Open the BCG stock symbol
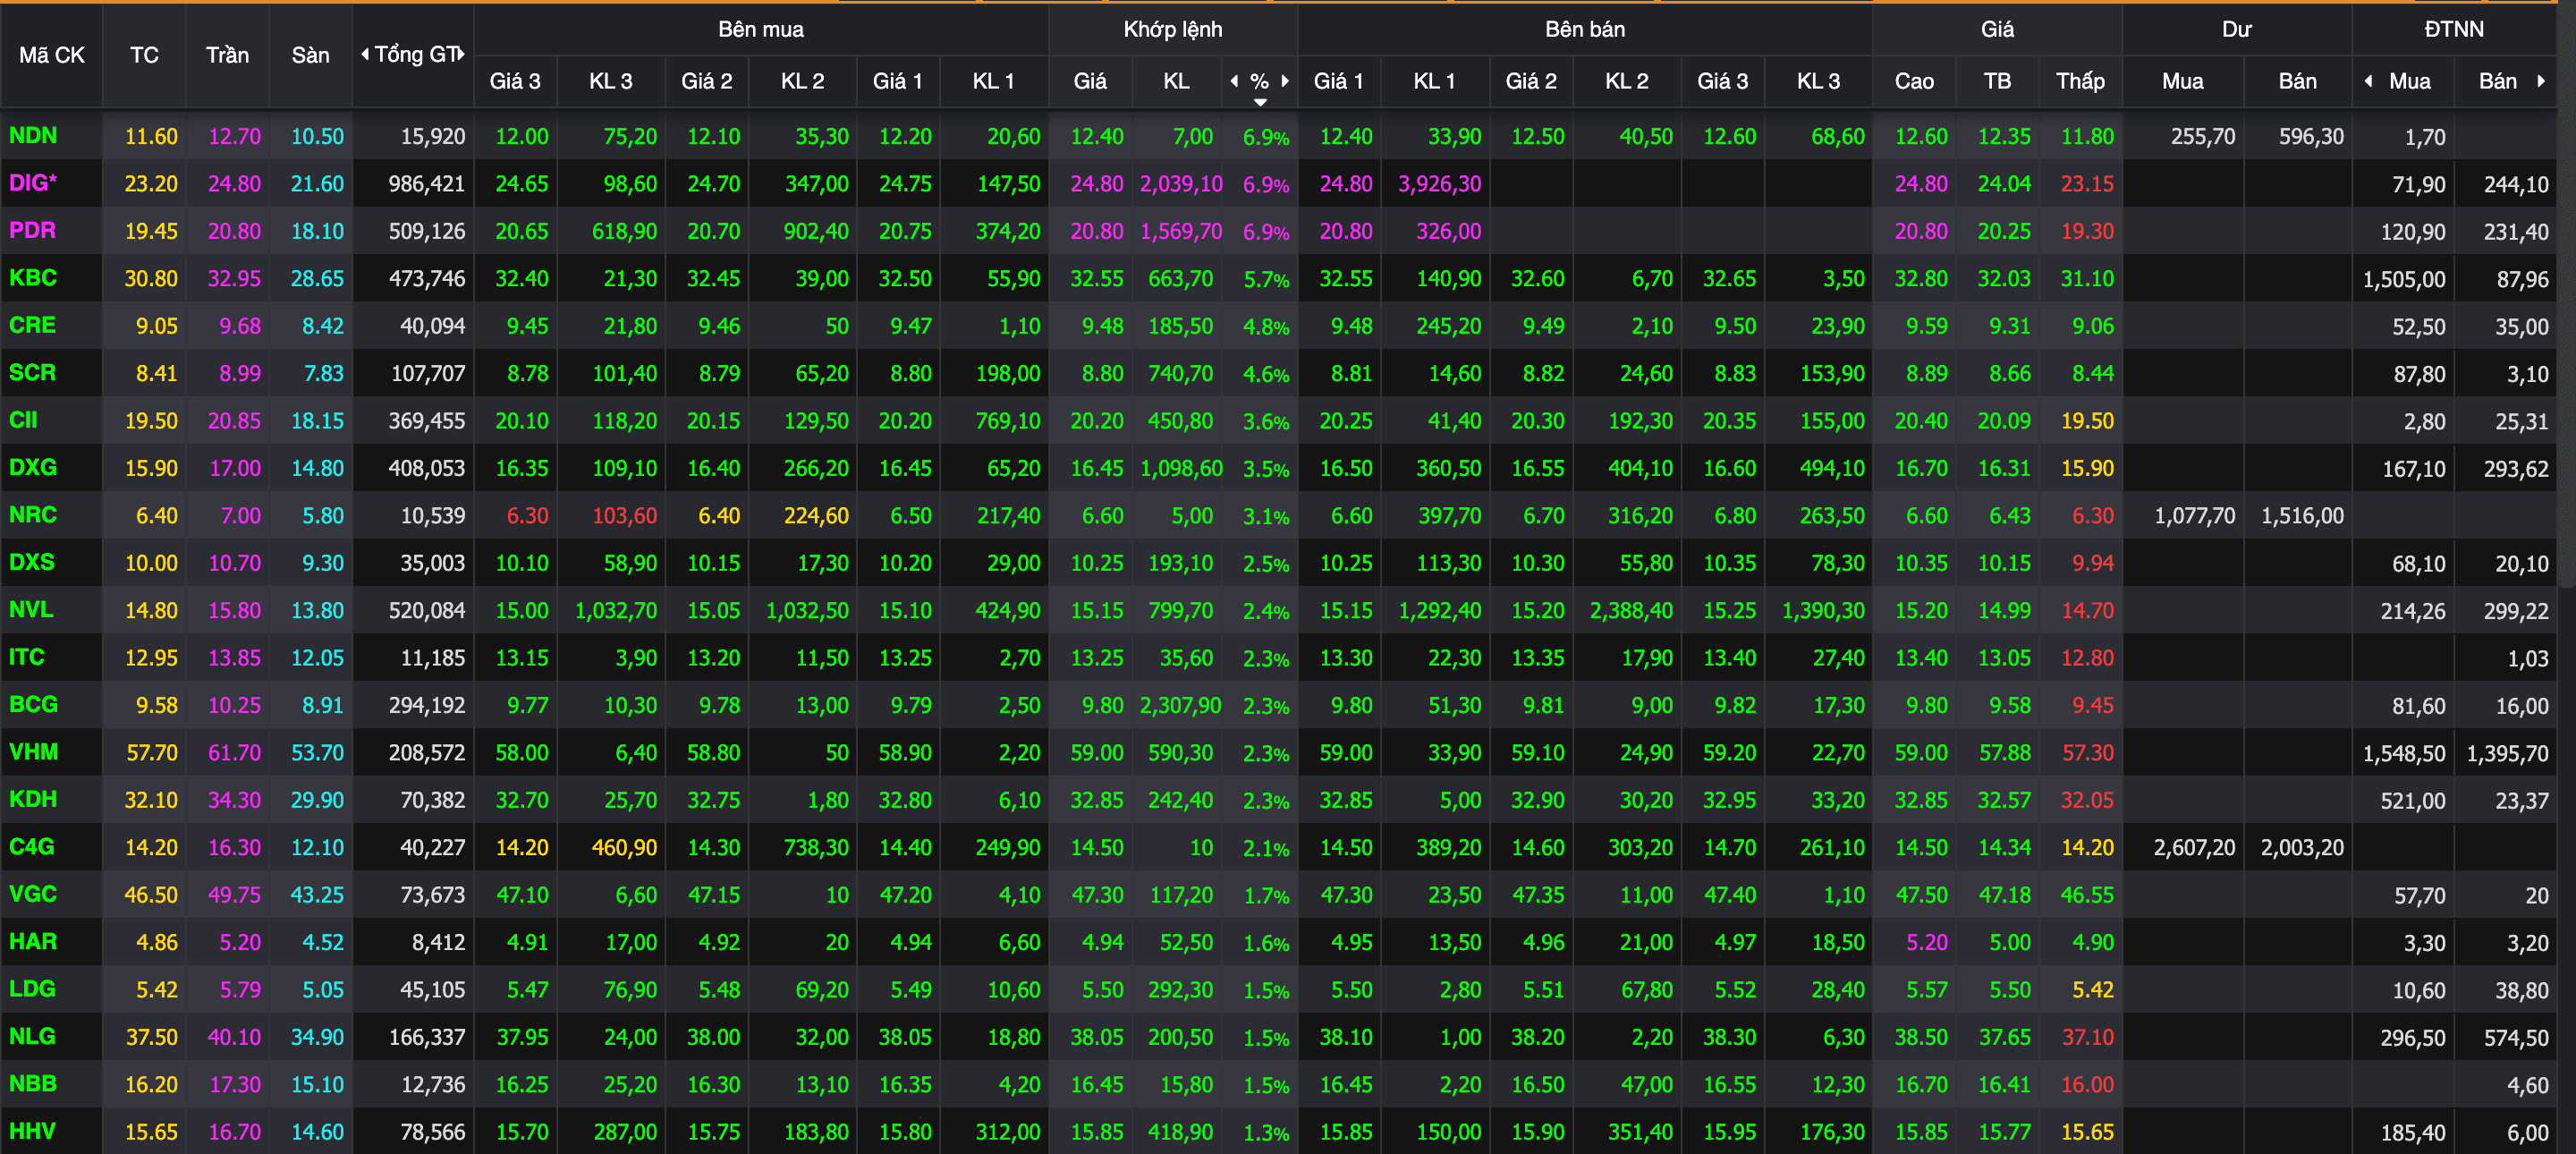Screen dimensions: 2576x1154 click(33, 704)
